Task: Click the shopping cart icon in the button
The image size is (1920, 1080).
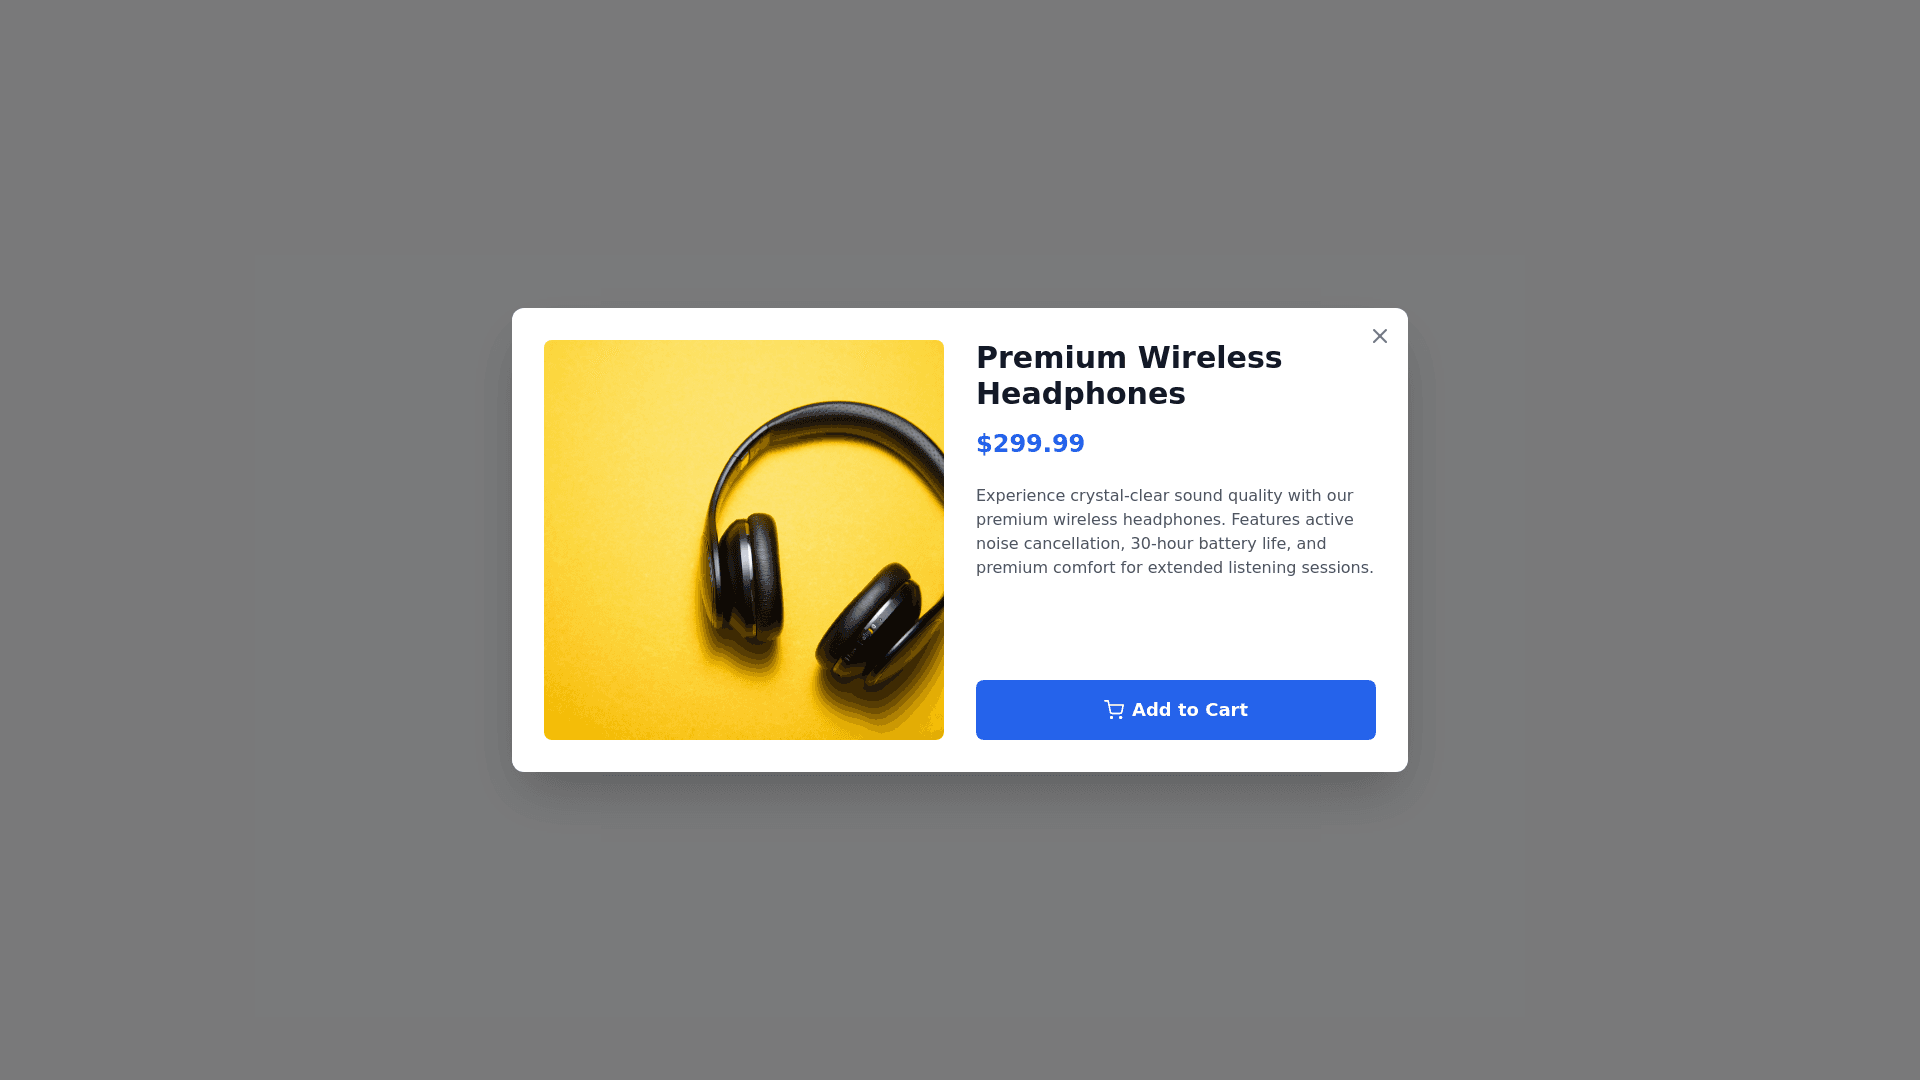Action: 1114,710
